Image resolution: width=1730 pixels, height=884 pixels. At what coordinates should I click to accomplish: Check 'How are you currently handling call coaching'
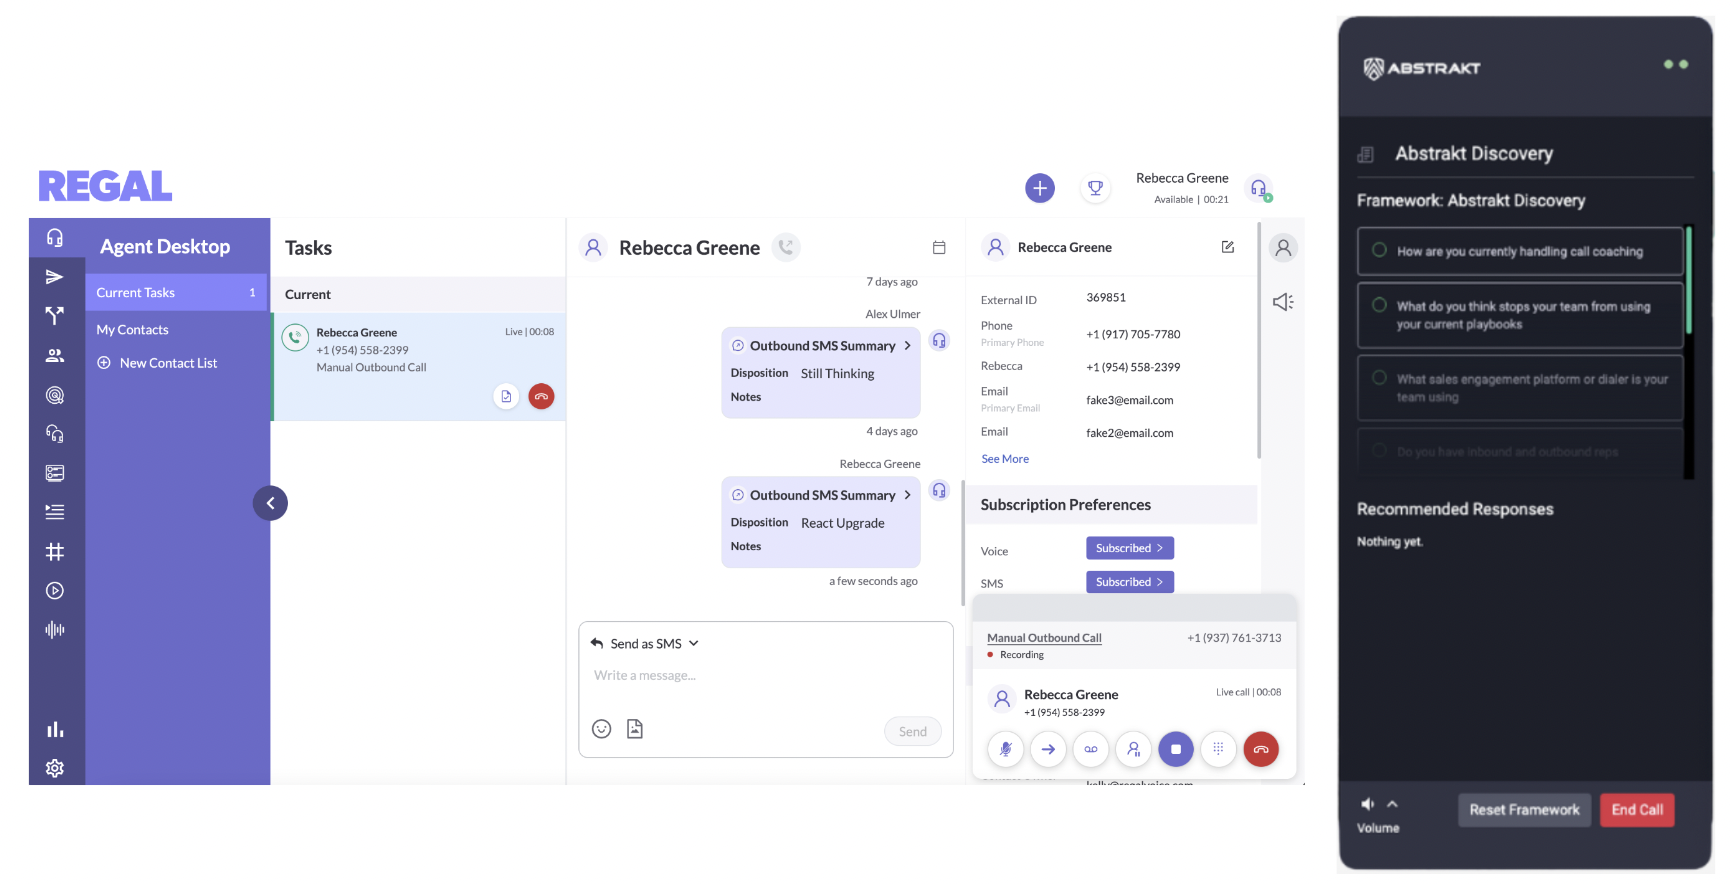tap(1379, 250)
